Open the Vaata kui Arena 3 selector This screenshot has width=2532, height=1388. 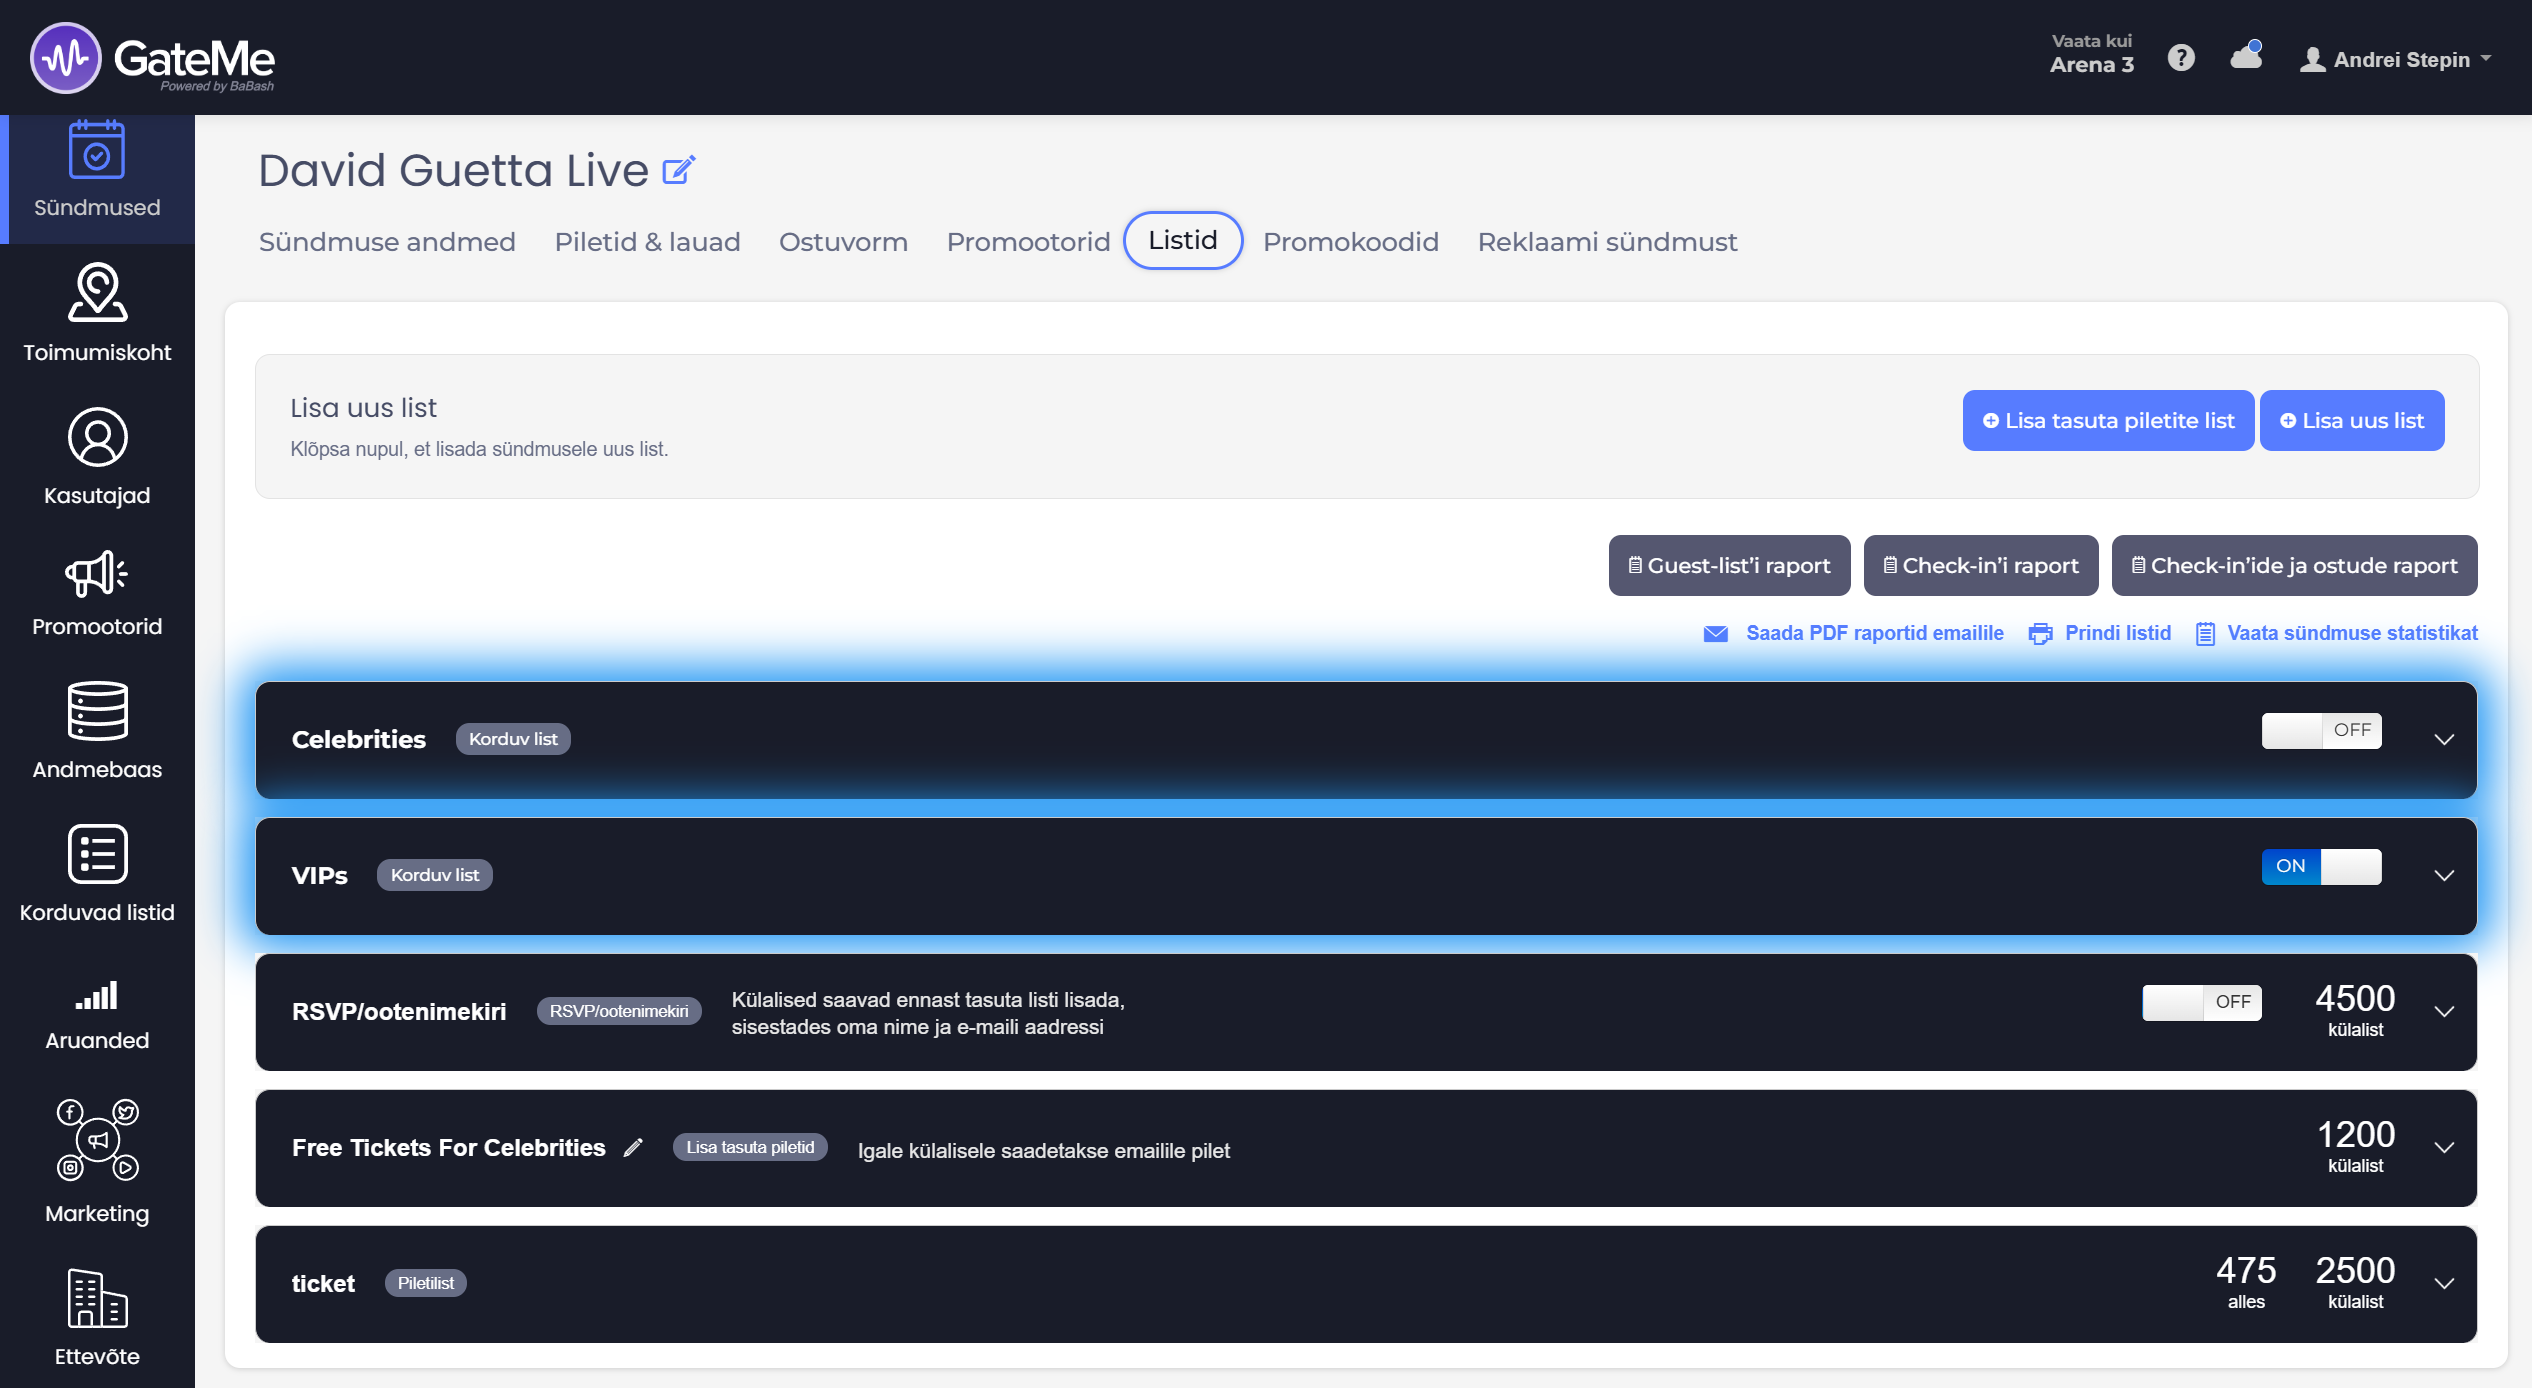coord(2091,54)
